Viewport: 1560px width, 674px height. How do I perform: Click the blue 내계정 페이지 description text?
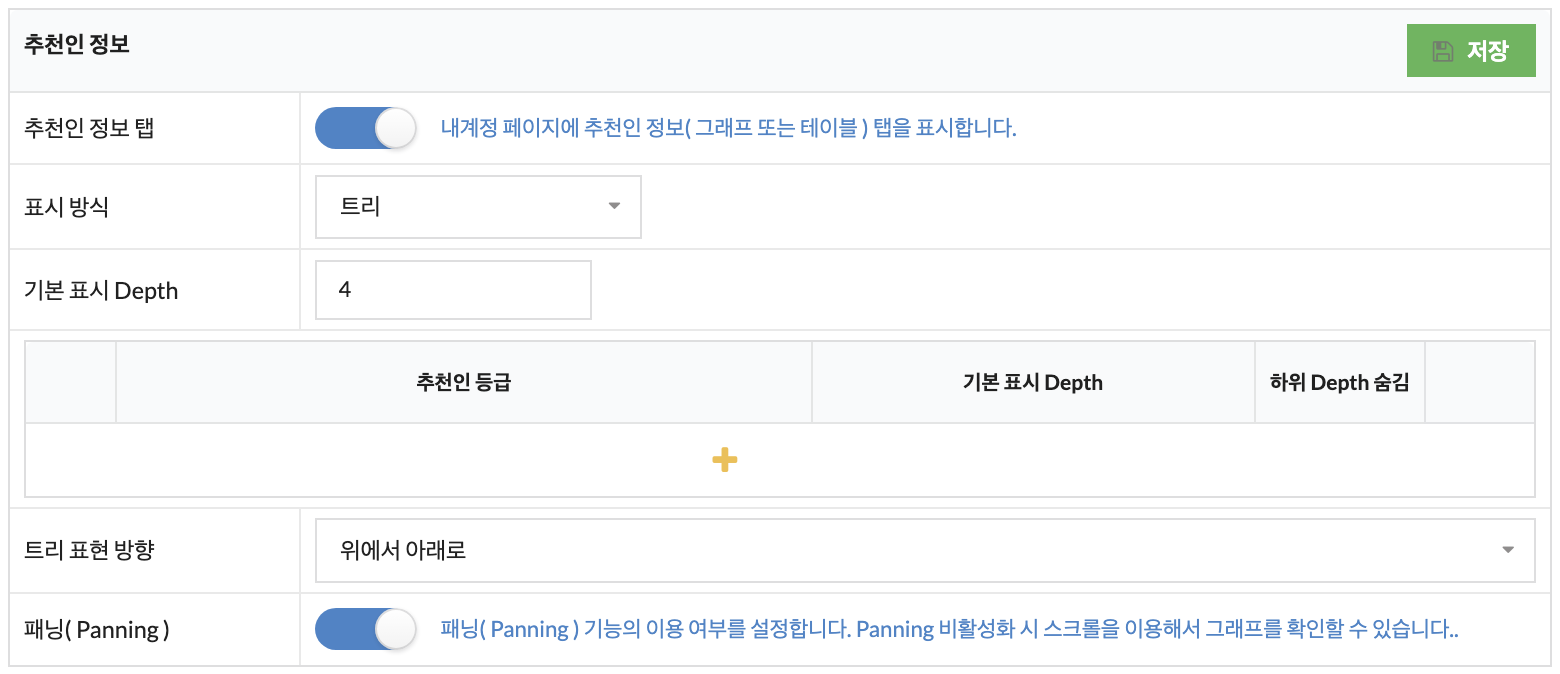pyautogui.click(x=728, y=128)
